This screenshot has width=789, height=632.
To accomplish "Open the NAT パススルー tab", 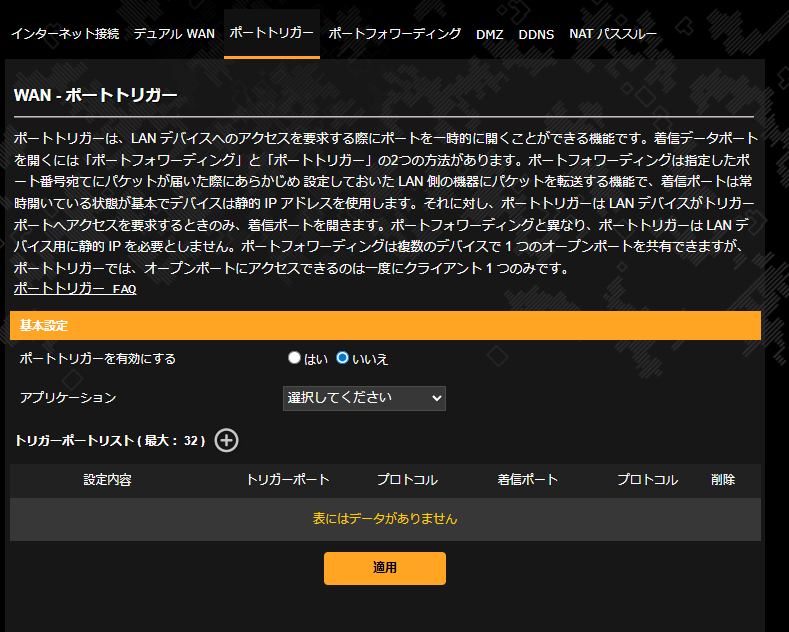I will click(x=613, y=34).
